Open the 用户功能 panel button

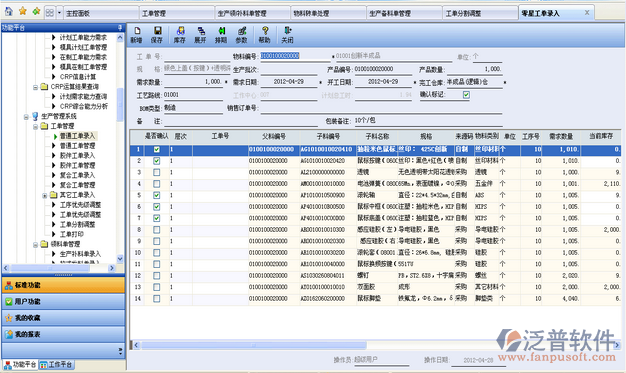coord(63,302)
